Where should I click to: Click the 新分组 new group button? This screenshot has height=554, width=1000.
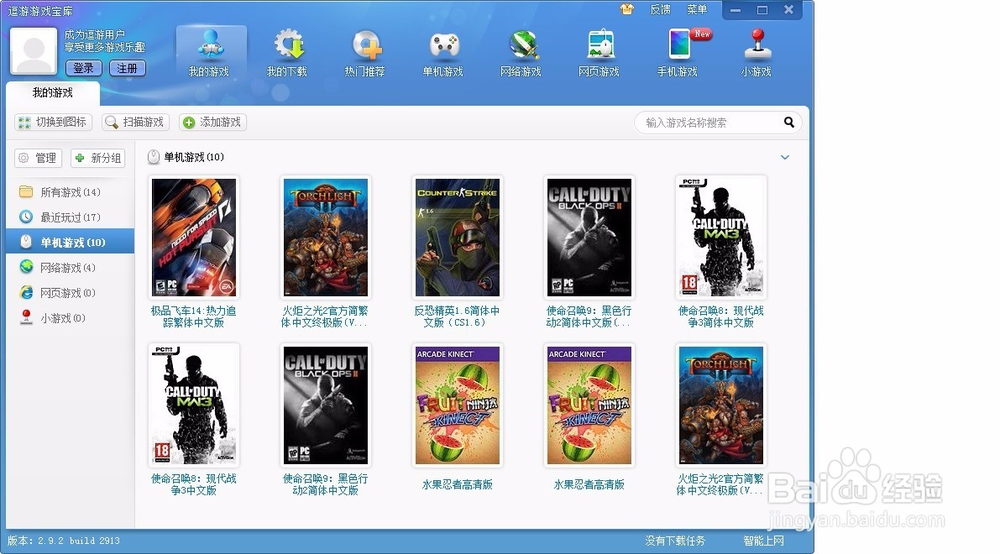click(98, 157)
